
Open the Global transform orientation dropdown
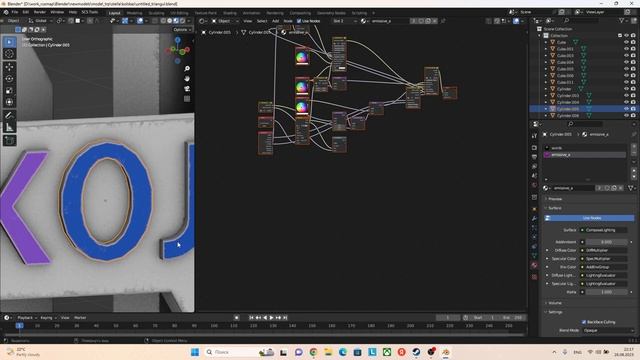(x=40, y=21)
